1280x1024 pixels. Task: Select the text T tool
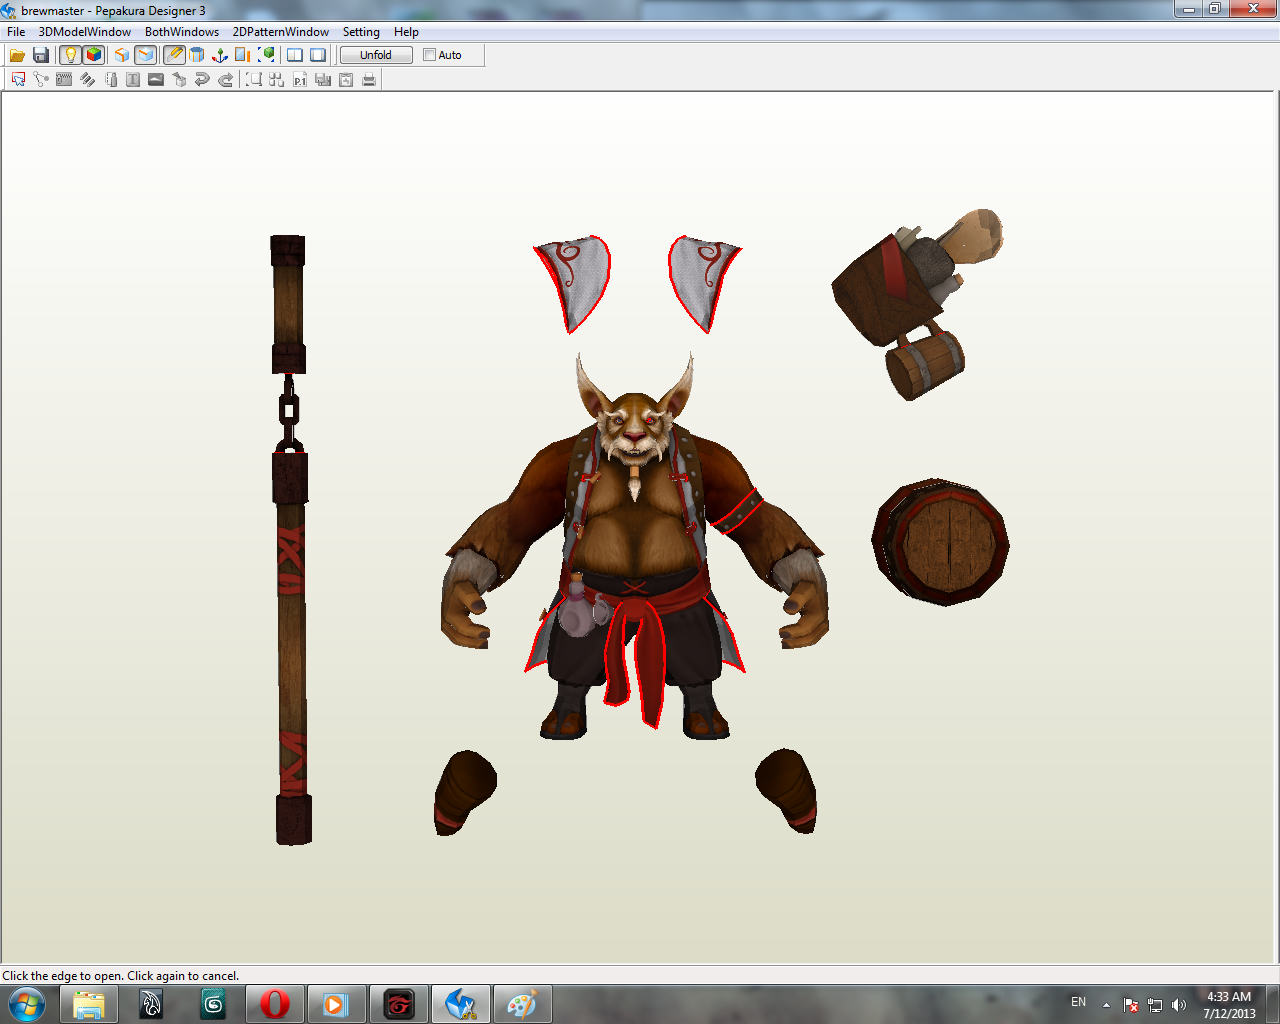coord(133,80)
